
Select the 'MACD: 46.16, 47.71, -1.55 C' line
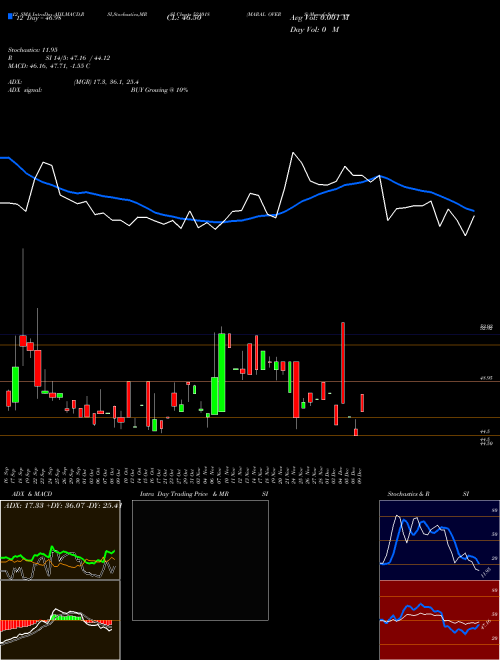point(49,66)
